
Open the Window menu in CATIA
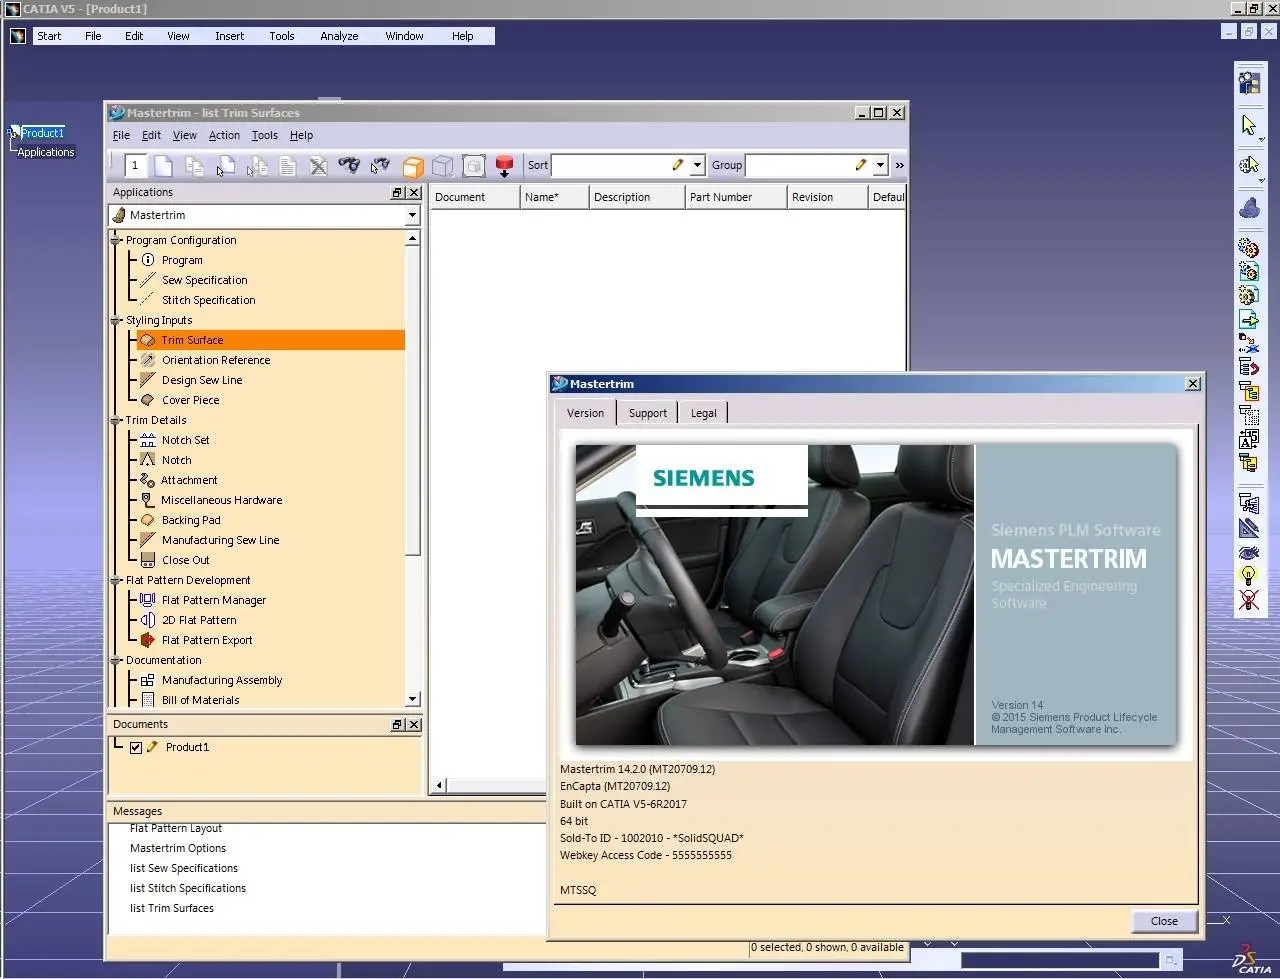(x=404, y=36)
